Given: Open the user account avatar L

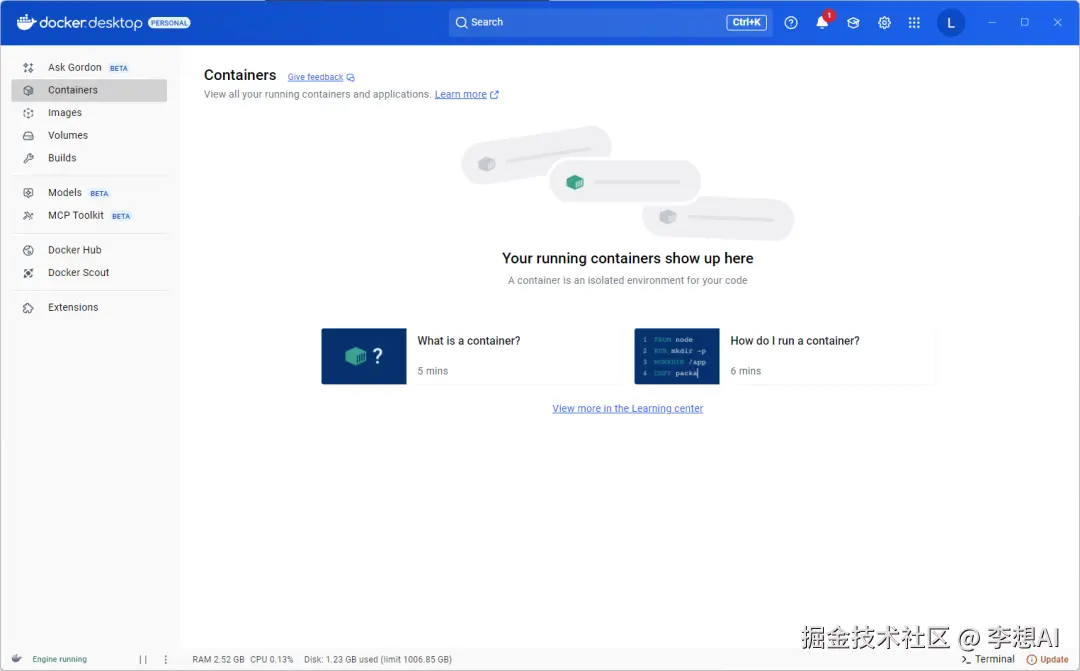Looking at the screenshot, I should [951, 23].
